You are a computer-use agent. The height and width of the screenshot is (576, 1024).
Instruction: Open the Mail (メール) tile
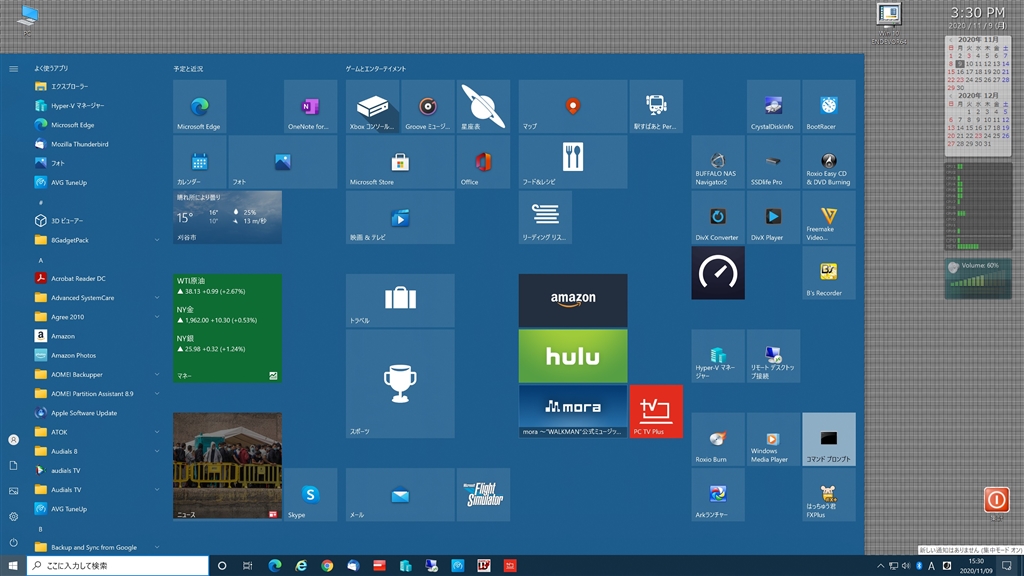(400, 495)
